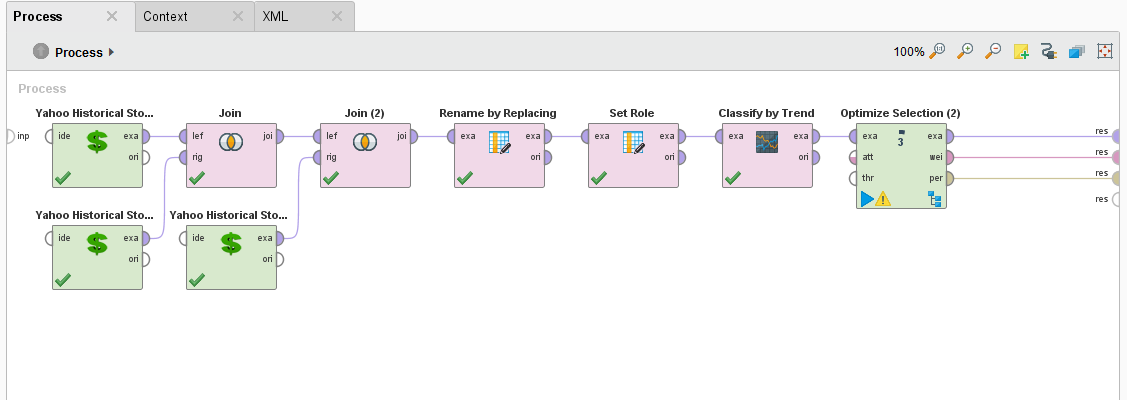This screenshot has height=400, width=1127.
Task: Open the subprocess icon on Optimize Selection (2)
Action: (936, 199)
